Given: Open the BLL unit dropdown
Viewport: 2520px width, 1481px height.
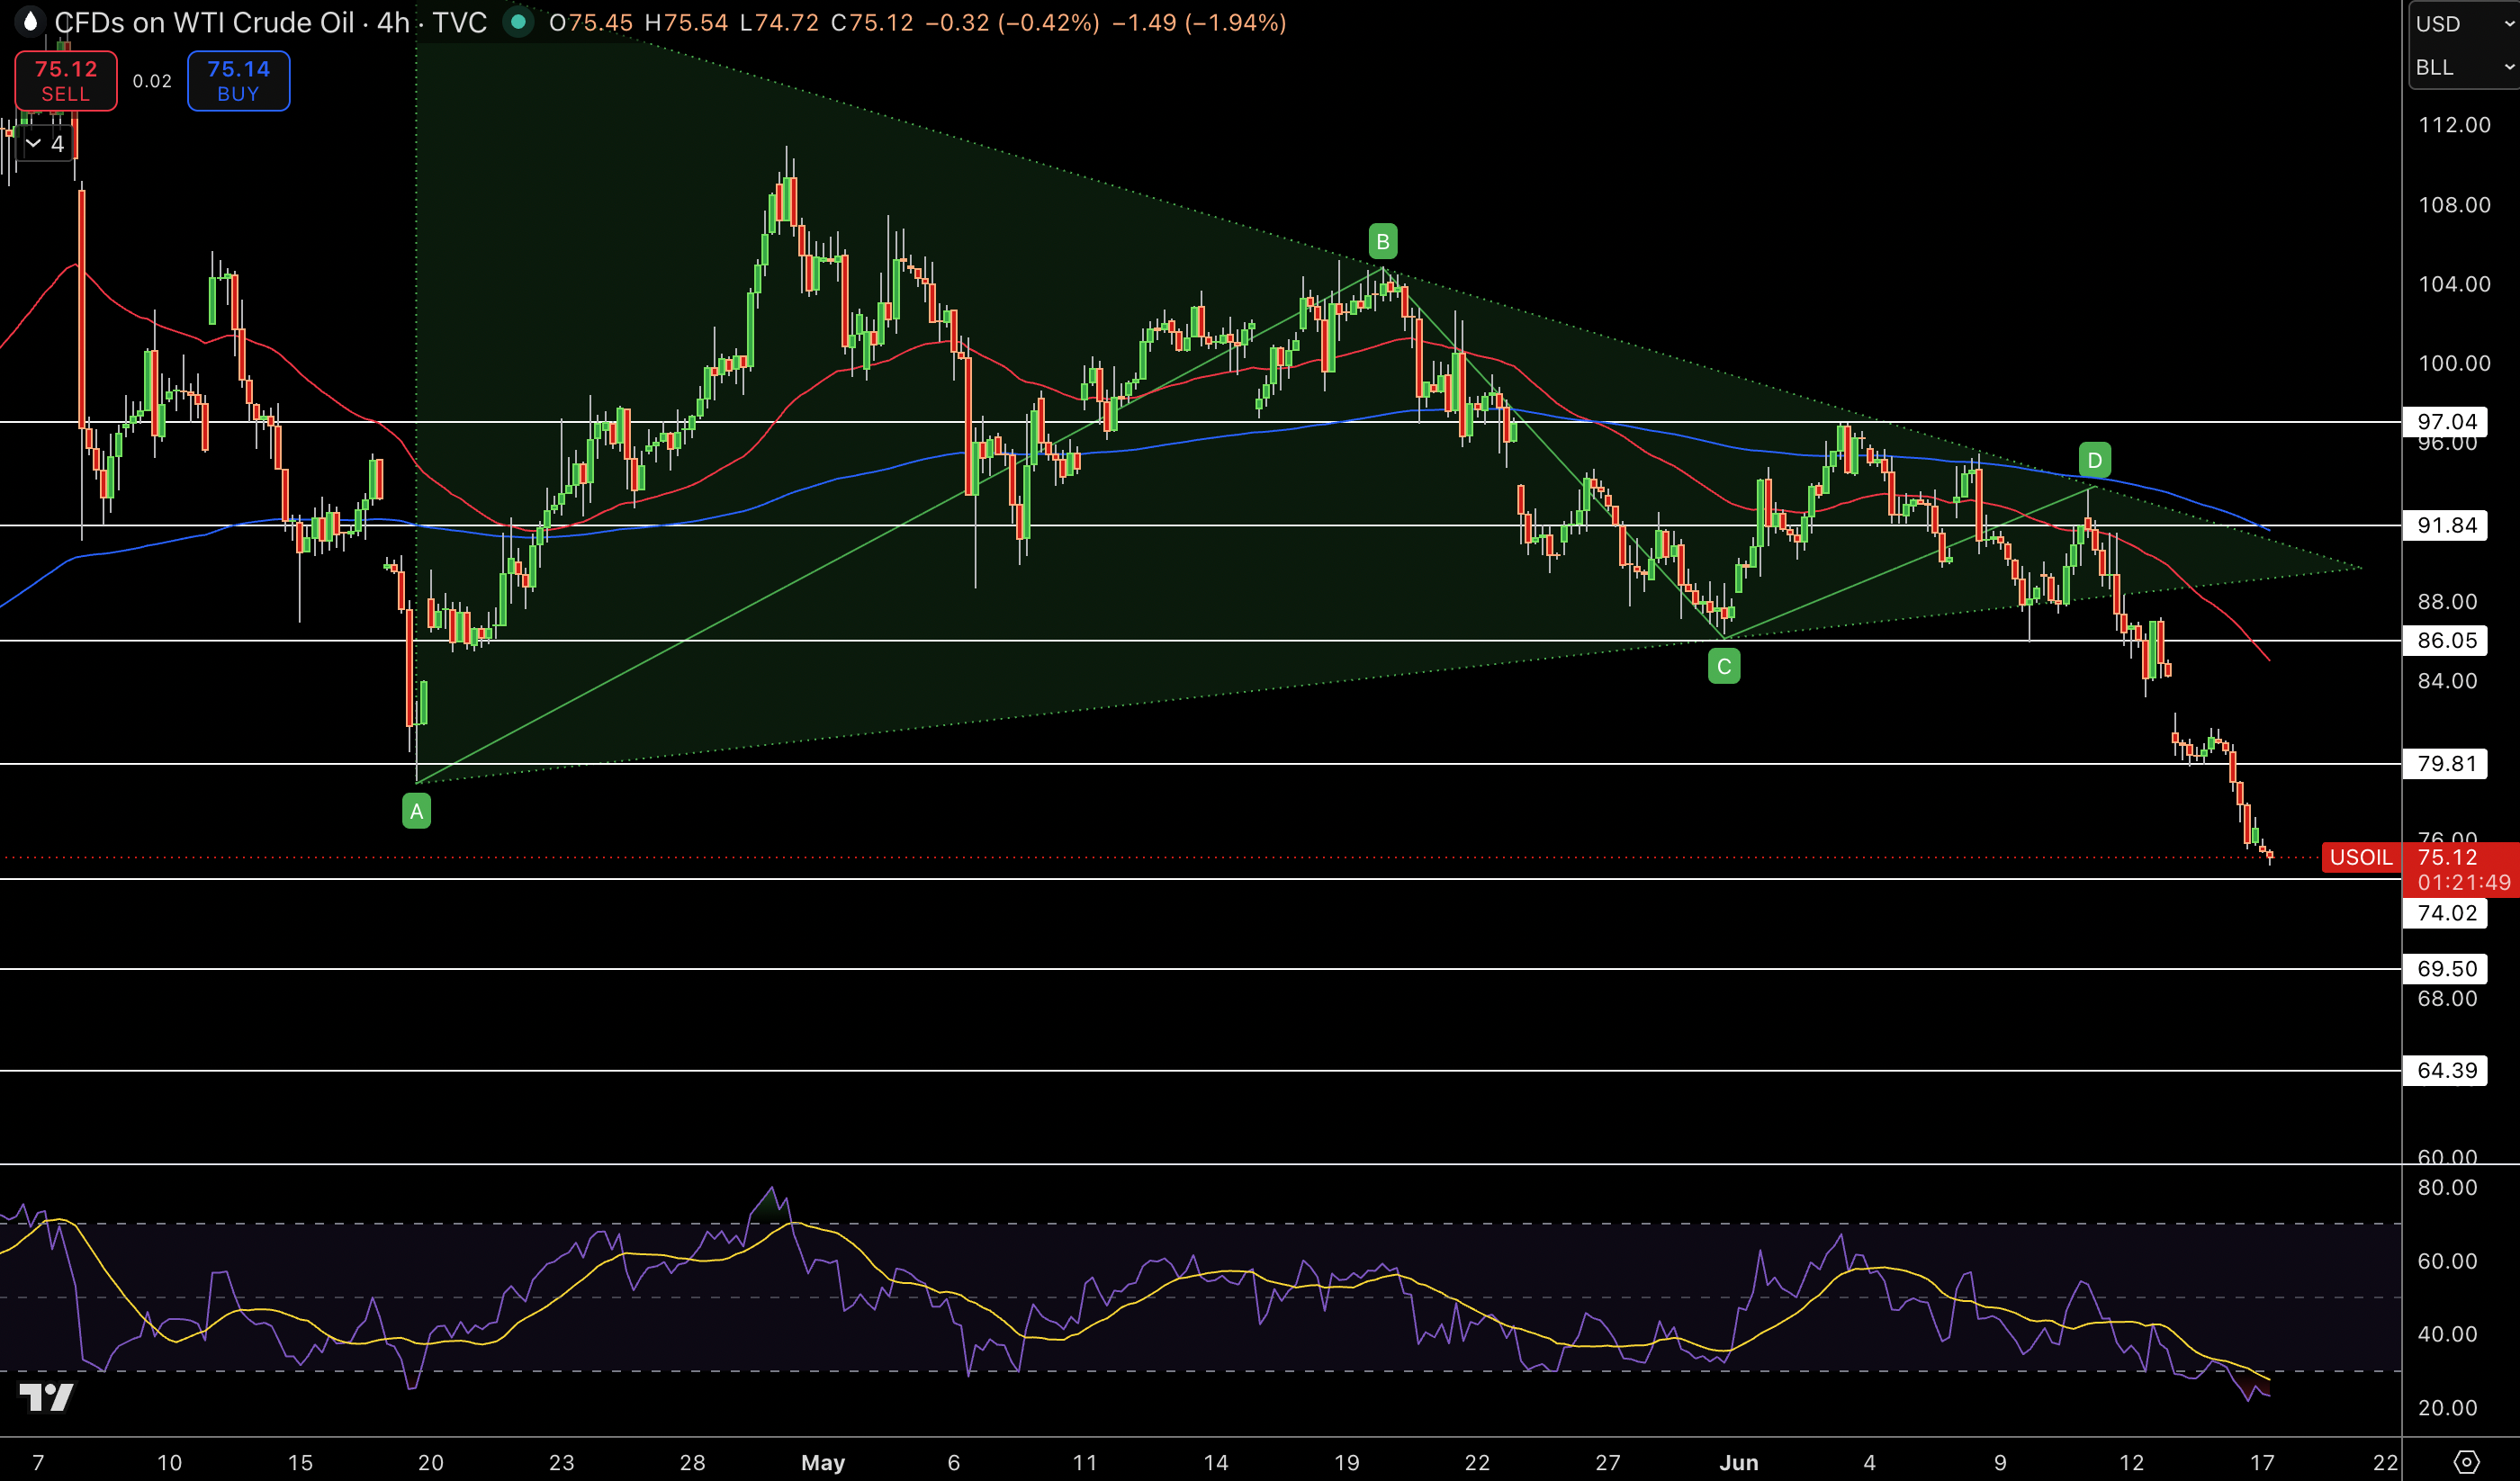Looking at the screenshot, I should pyautogui.click(x=2464, y=67).
